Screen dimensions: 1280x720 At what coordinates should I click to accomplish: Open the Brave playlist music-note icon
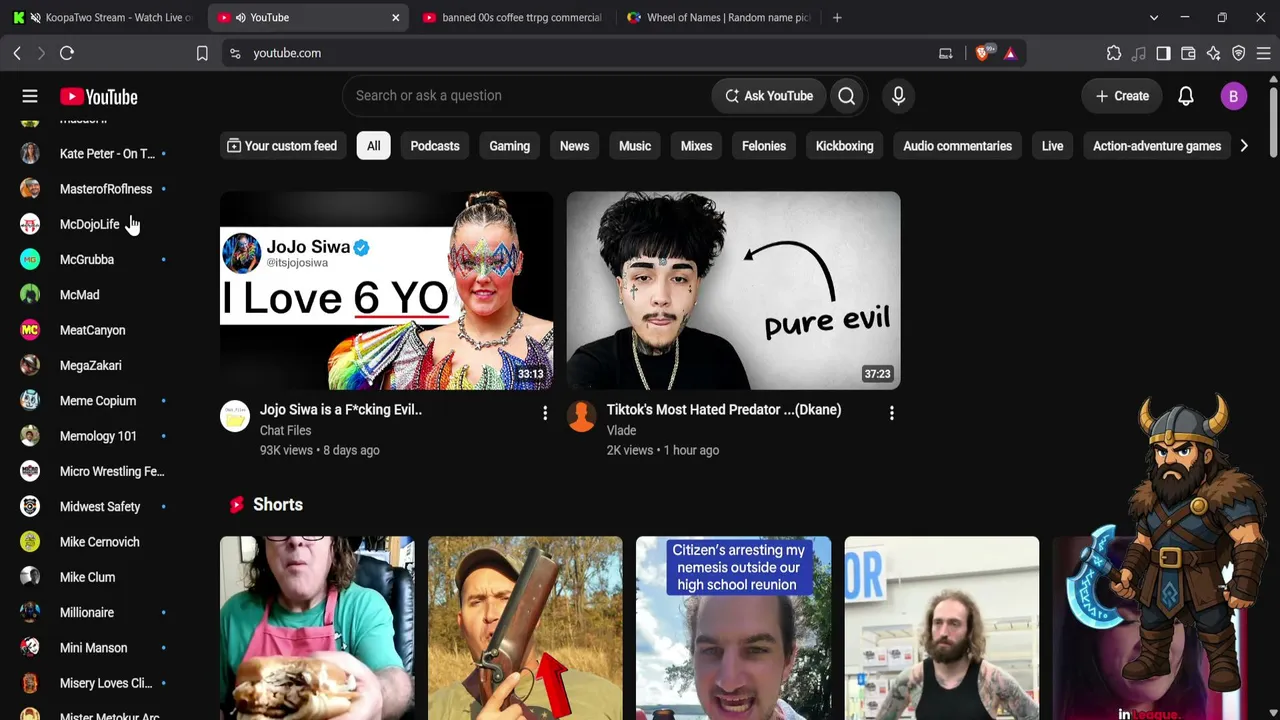click(1139, 53)
